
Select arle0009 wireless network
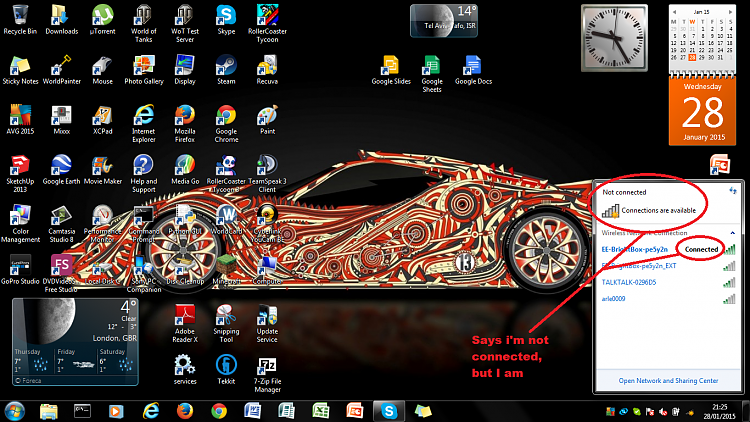(x=668, y=299)
